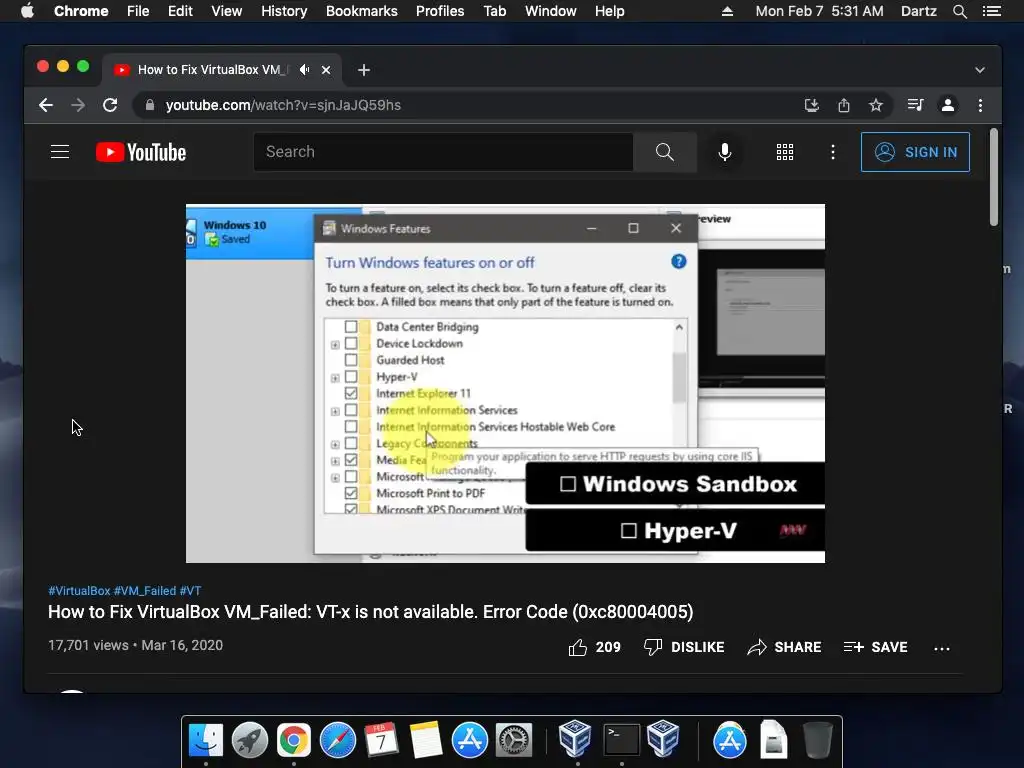Open the YouTube hamburger guide menu
Screen dimensions: 1024x768
[60, 152]
